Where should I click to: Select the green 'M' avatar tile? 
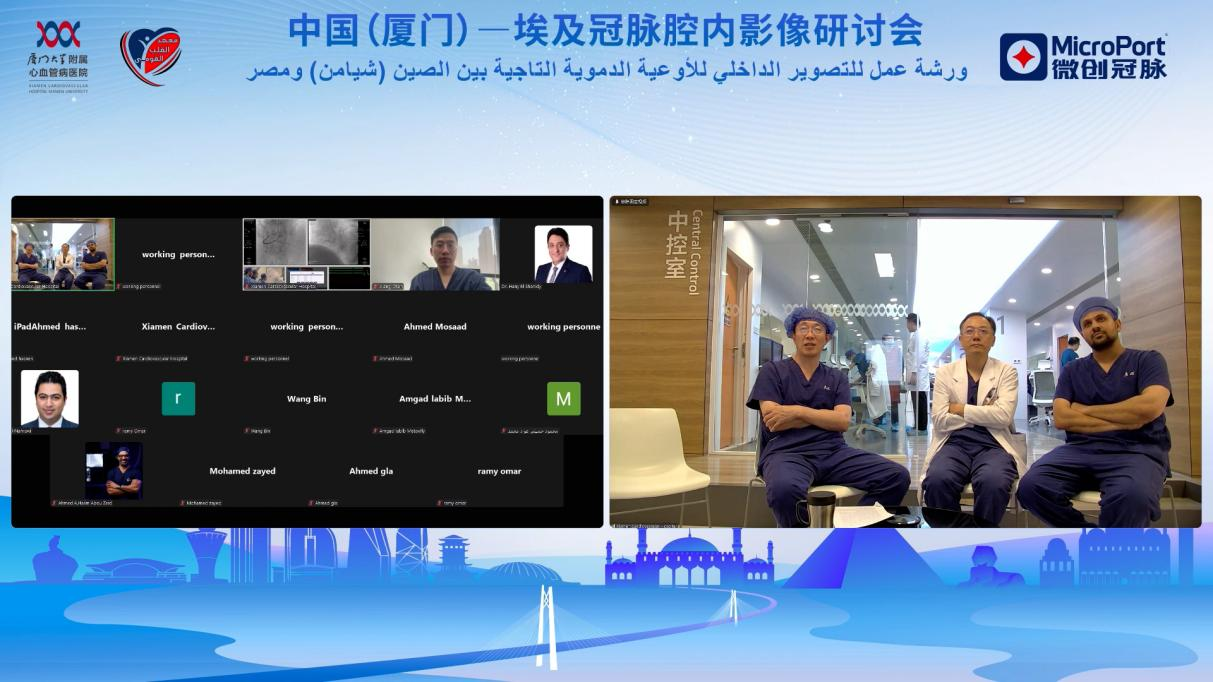pos(563,399)
